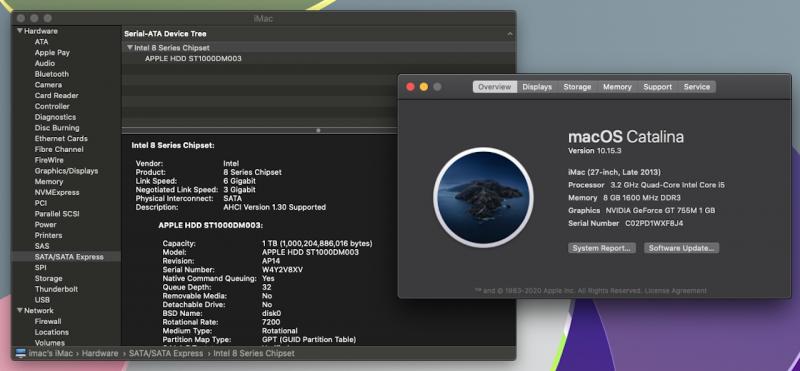Open the Bluetooth hardware entry
The height and width of the screenshot is (371, 800).
pyautogui.click(x=52, y=74)
